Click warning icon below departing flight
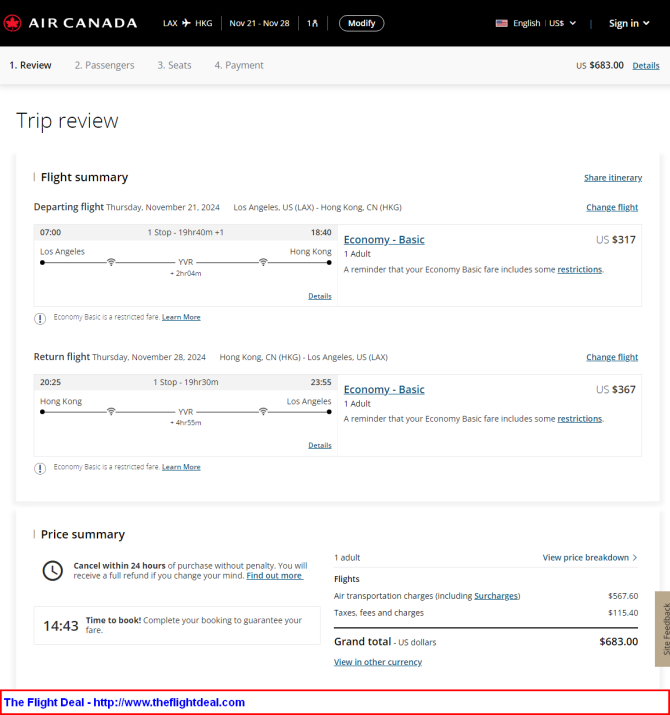 (x=40, y=318)
